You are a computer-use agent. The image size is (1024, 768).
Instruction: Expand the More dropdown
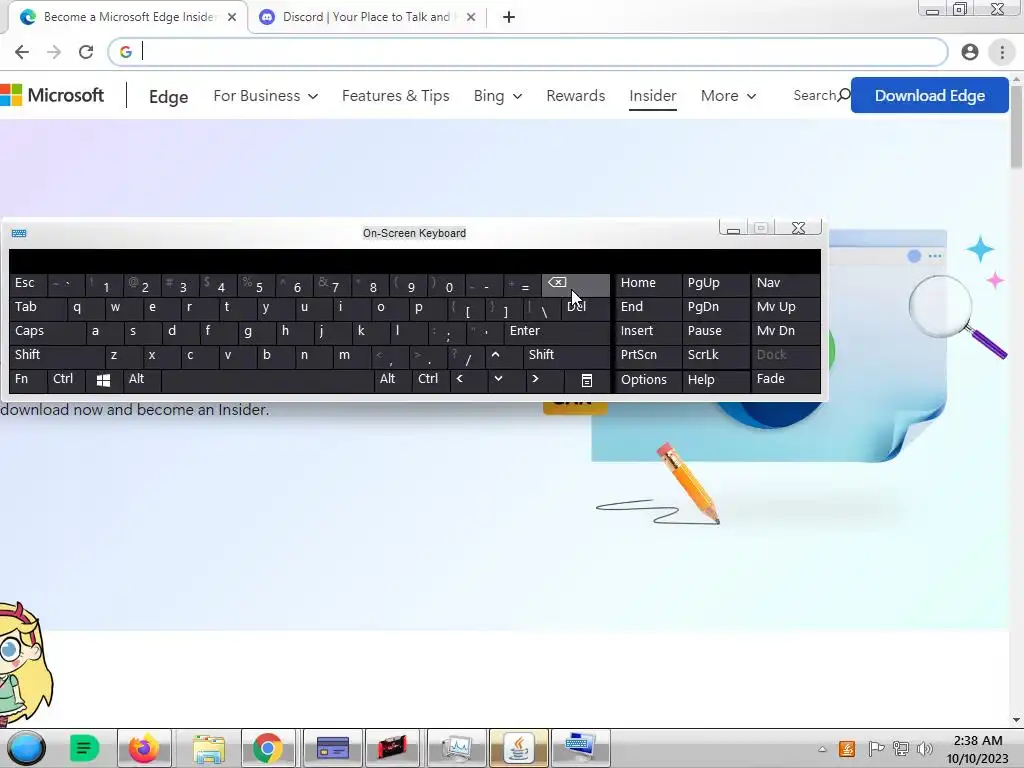728,96
